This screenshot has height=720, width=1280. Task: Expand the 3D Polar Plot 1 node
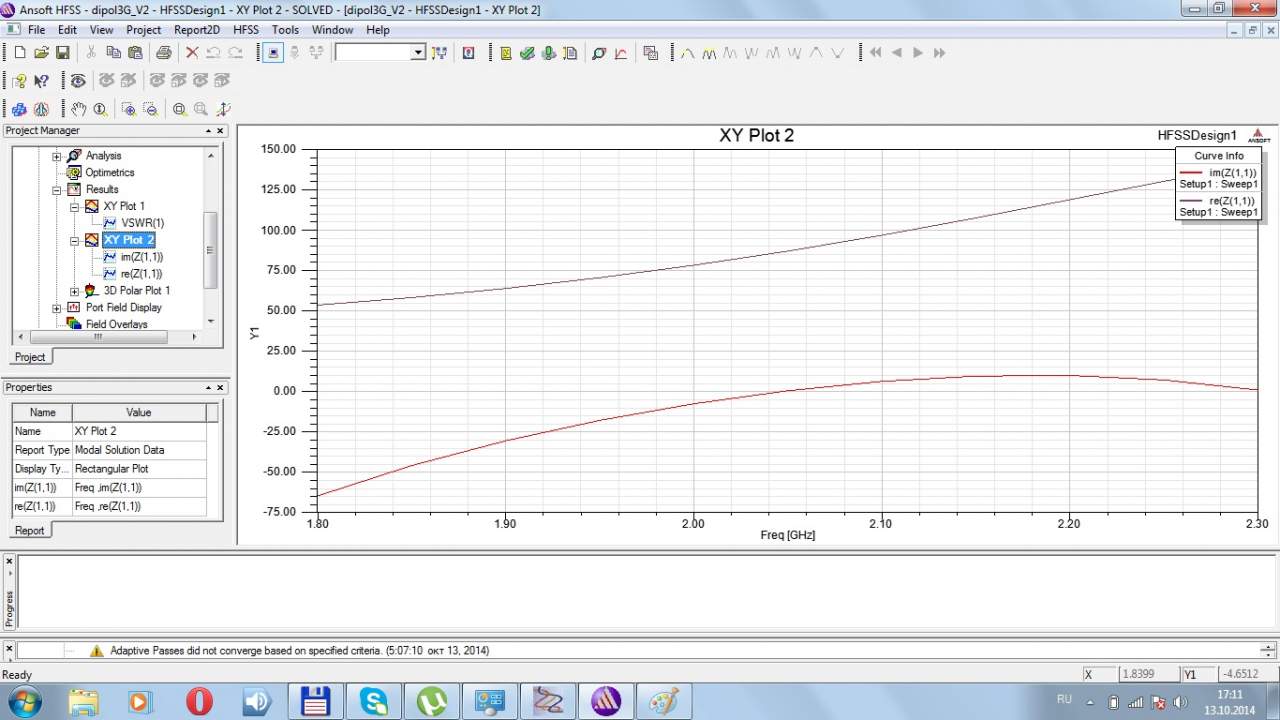pyautogui.click(x=74, y=291)
